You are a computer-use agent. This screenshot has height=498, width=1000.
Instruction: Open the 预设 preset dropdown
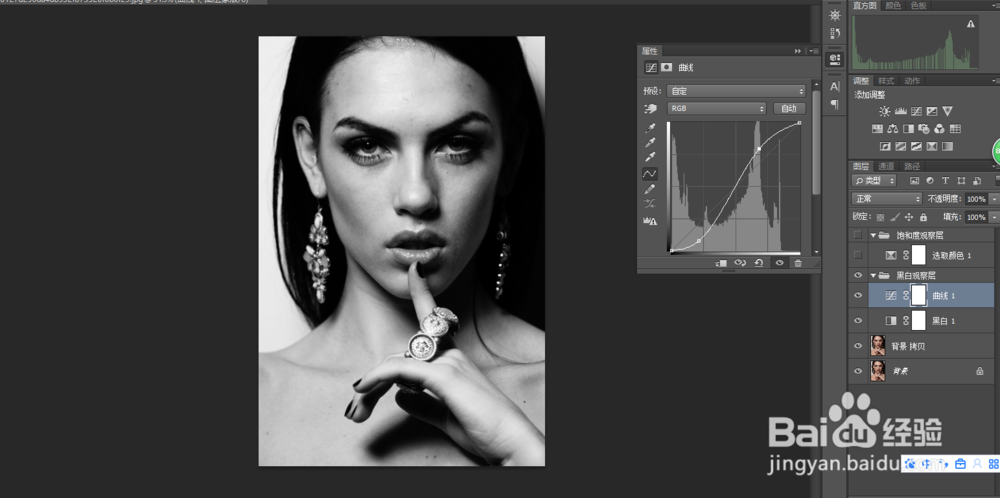737,91
